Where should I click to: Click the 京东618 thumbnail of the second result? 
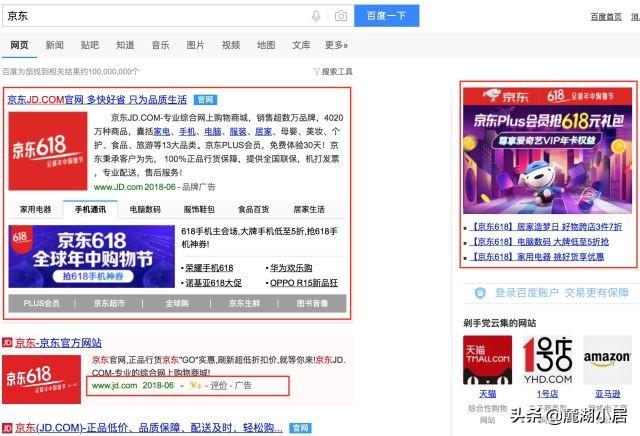click(42, 379)
